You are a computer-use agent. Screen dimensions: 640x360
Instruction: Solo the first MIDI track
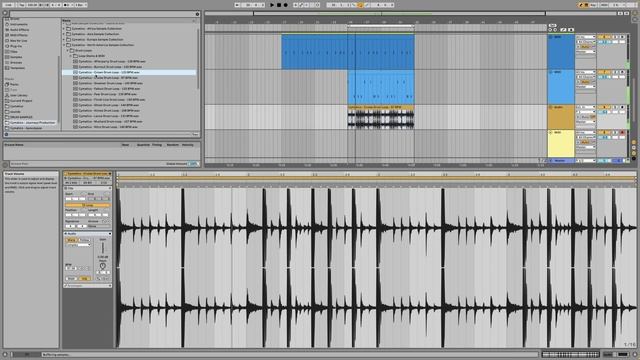tap(616, 37)
